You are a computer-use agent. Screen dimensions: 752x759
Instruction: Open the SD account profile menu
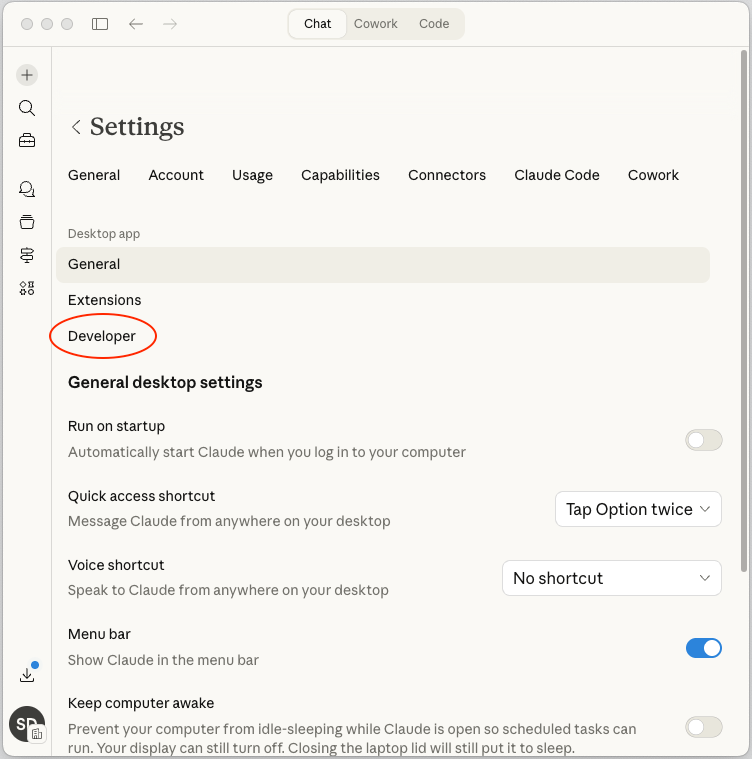(27, 723)
